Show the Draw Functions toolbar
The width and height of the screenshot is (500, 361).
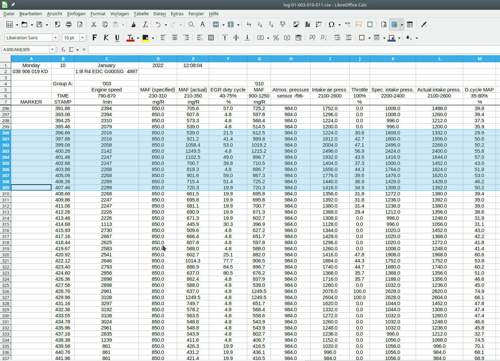[x=424, y=24]
